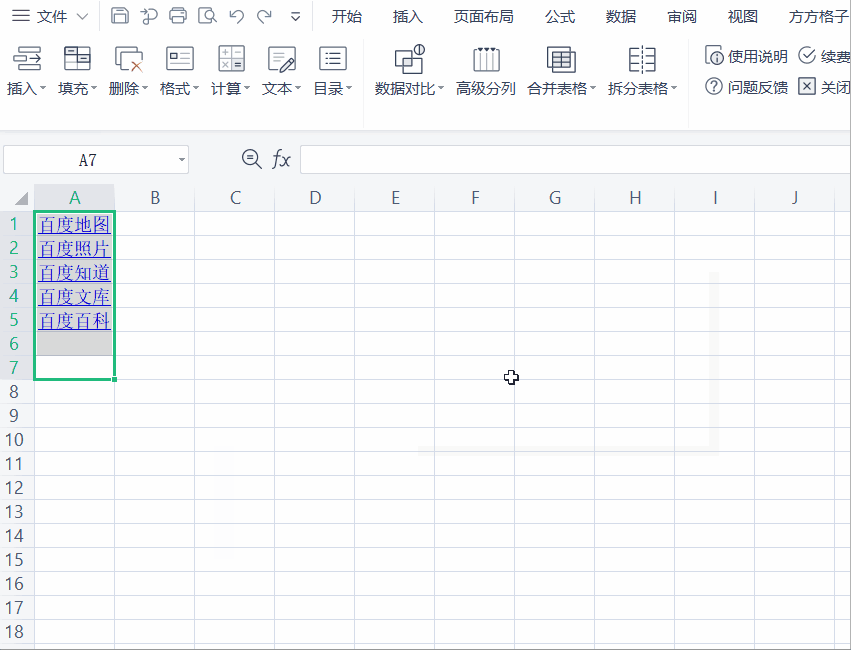Select column A header
The height and width of the screenshot is (650, 851).
pyautogui.click(x=74, y=197)
